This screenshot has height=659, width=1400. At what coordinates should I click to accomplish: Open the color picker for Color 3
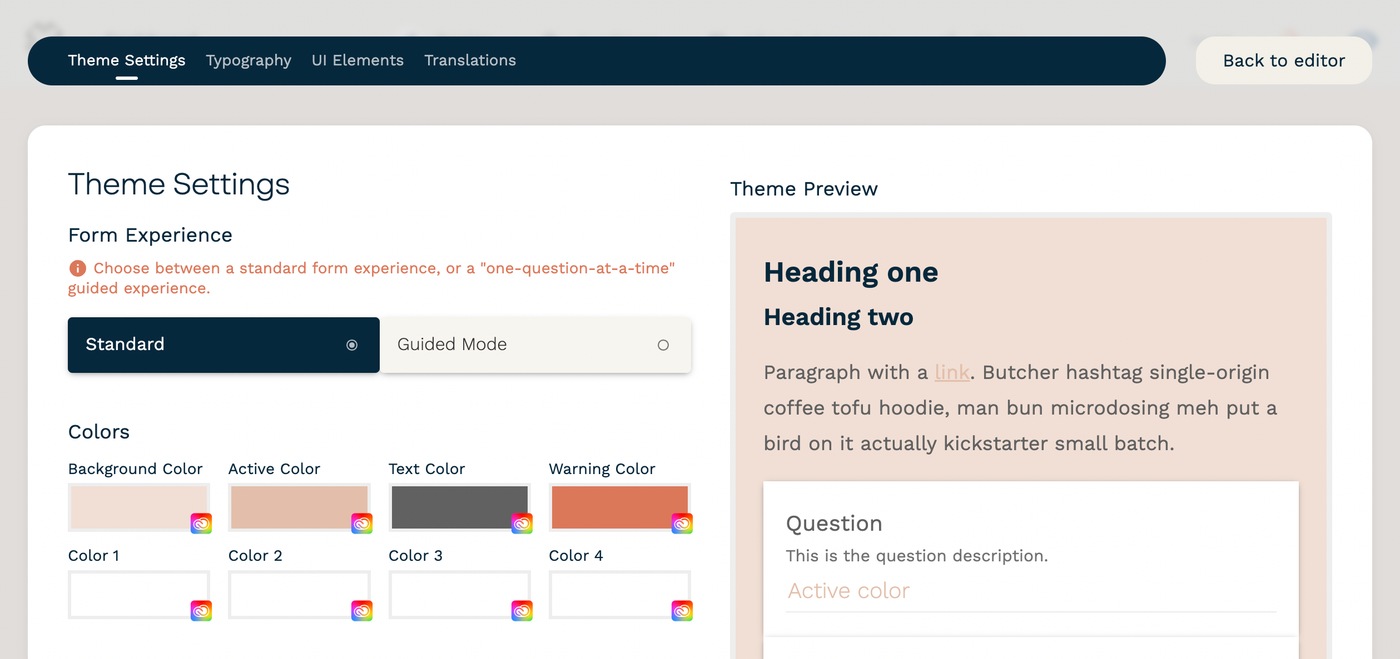coord(521,610)
